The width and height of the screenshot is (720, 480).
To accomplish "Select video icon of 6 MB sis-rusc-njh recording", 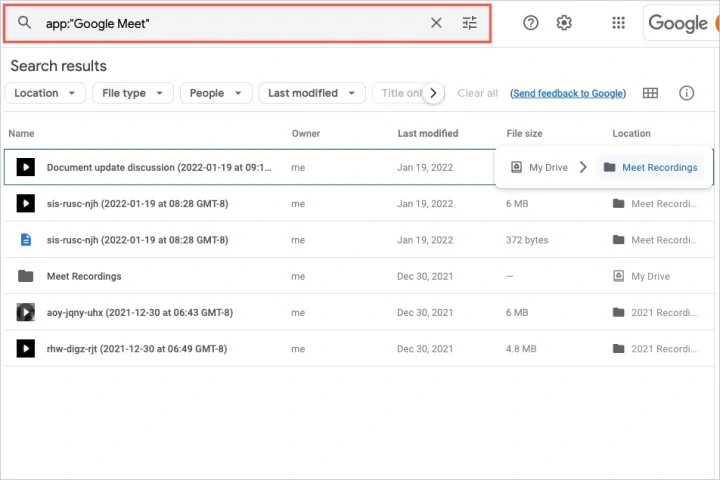I will tap(26, 203).
